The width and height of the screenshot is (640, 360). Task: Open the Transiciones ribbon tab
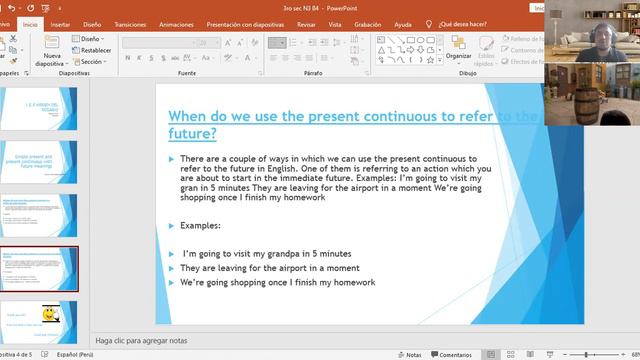click(130, 24)
